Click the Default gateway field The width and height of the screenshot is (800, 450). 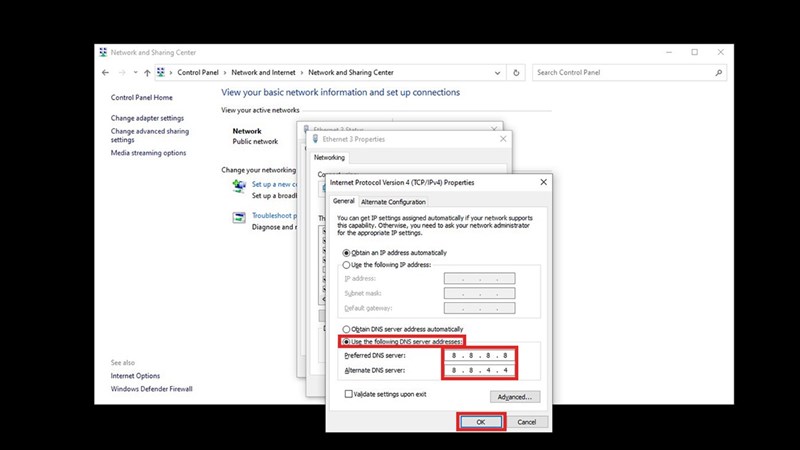click(480, 308)
